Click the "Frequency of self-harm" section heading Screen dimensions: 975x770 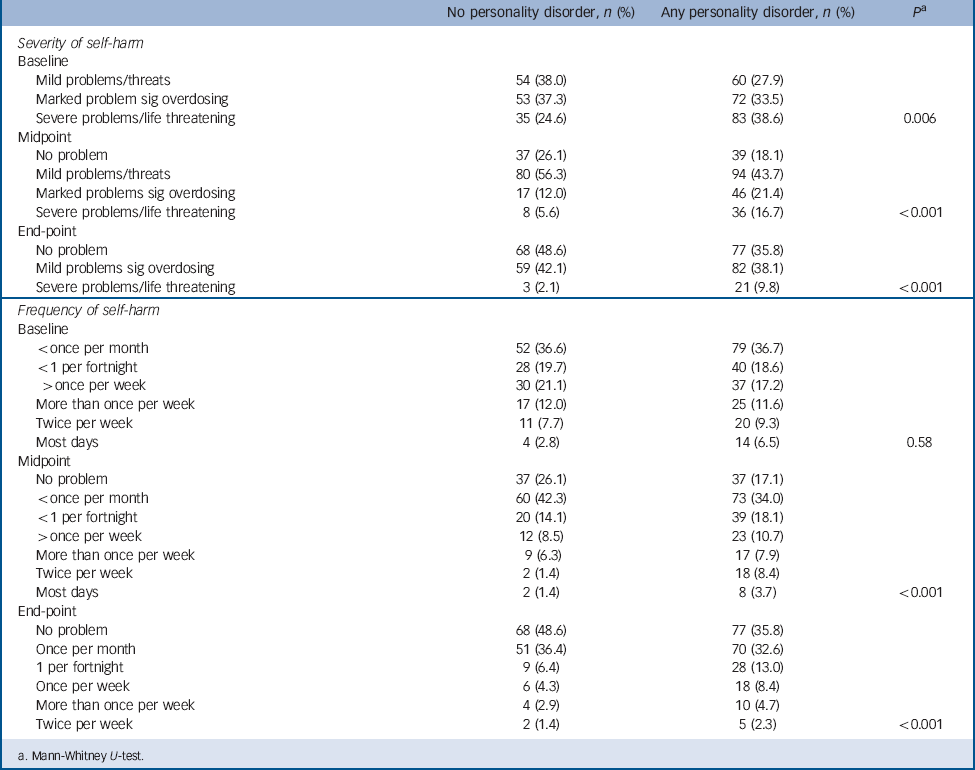point(88,310)
